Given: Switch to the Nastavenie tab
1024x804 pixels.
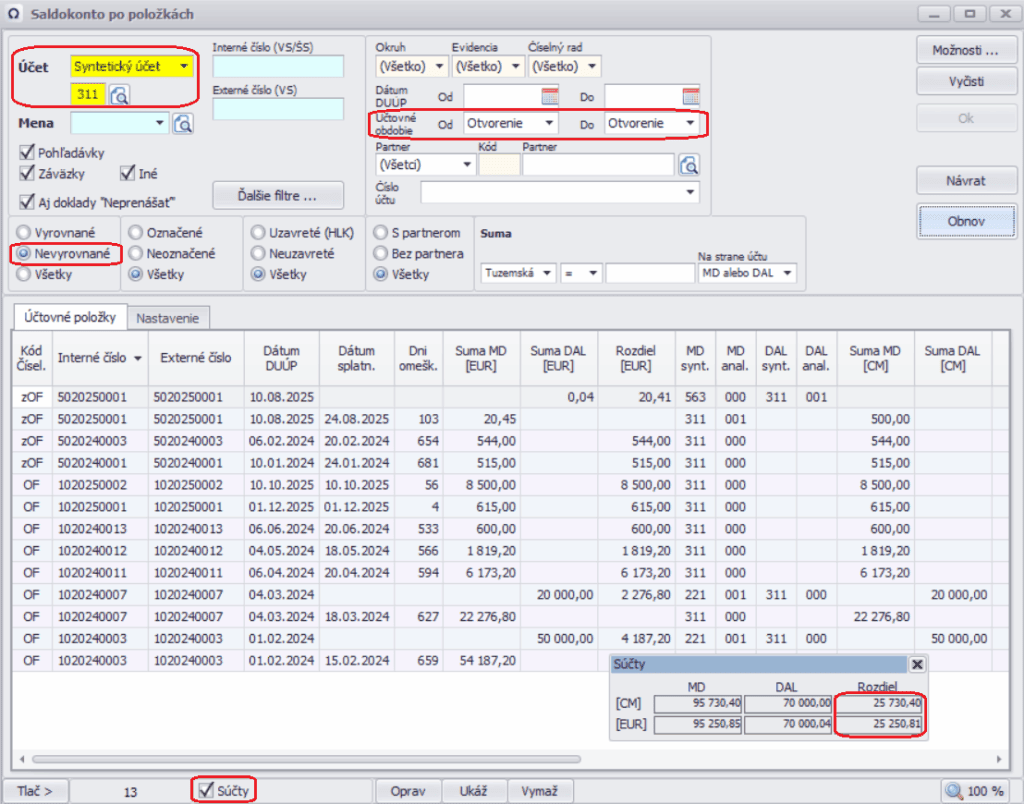Looking at the screenshot, I should 168,318.
